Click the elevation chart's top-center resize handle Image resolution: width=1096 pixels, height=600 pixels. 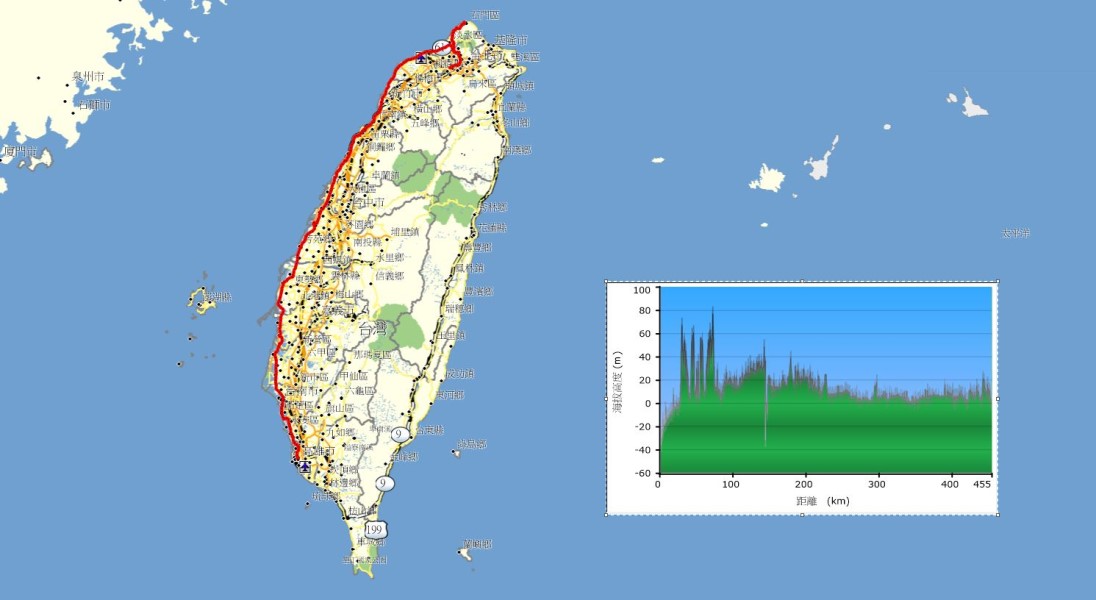coord(802,282)
